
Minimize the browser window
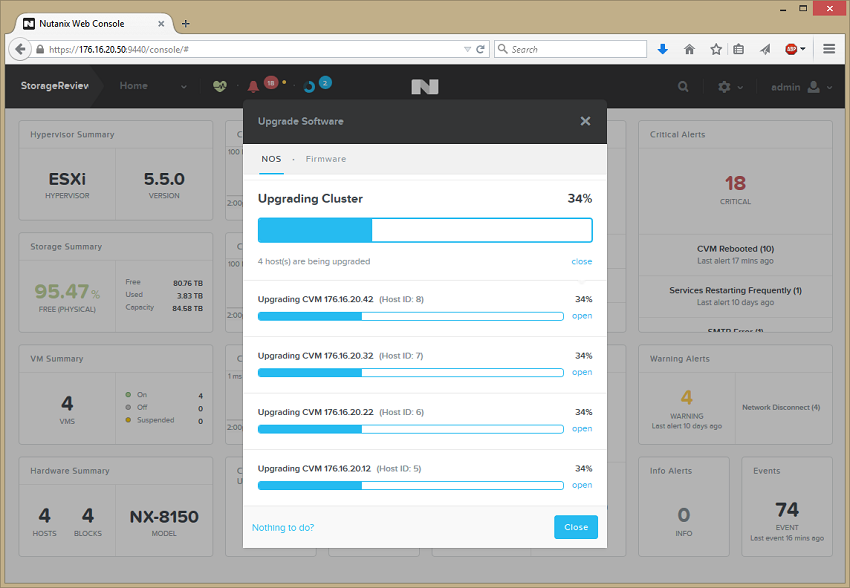783,9
